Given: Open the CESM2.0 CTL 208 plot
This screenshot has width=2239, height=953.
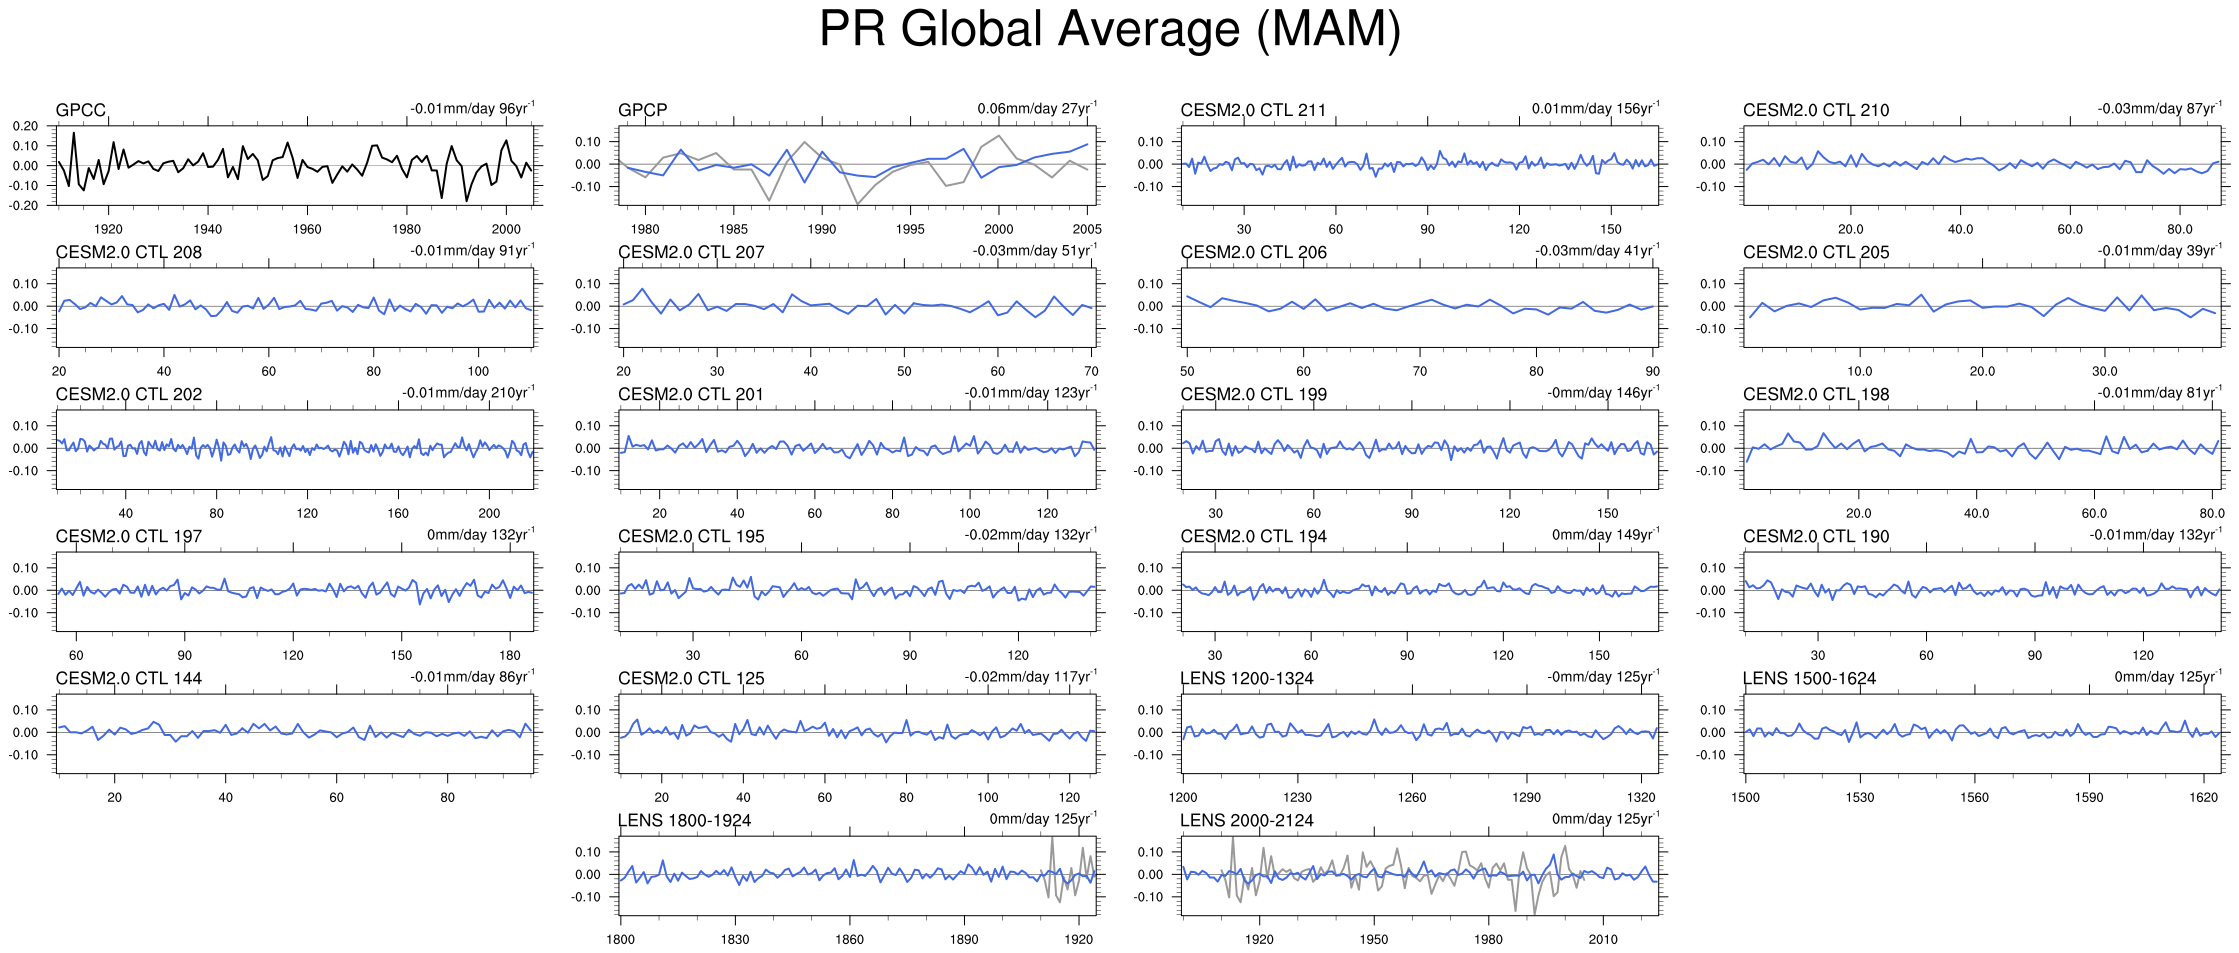Looking at the screenshot, I should click(x=296, y=307).
